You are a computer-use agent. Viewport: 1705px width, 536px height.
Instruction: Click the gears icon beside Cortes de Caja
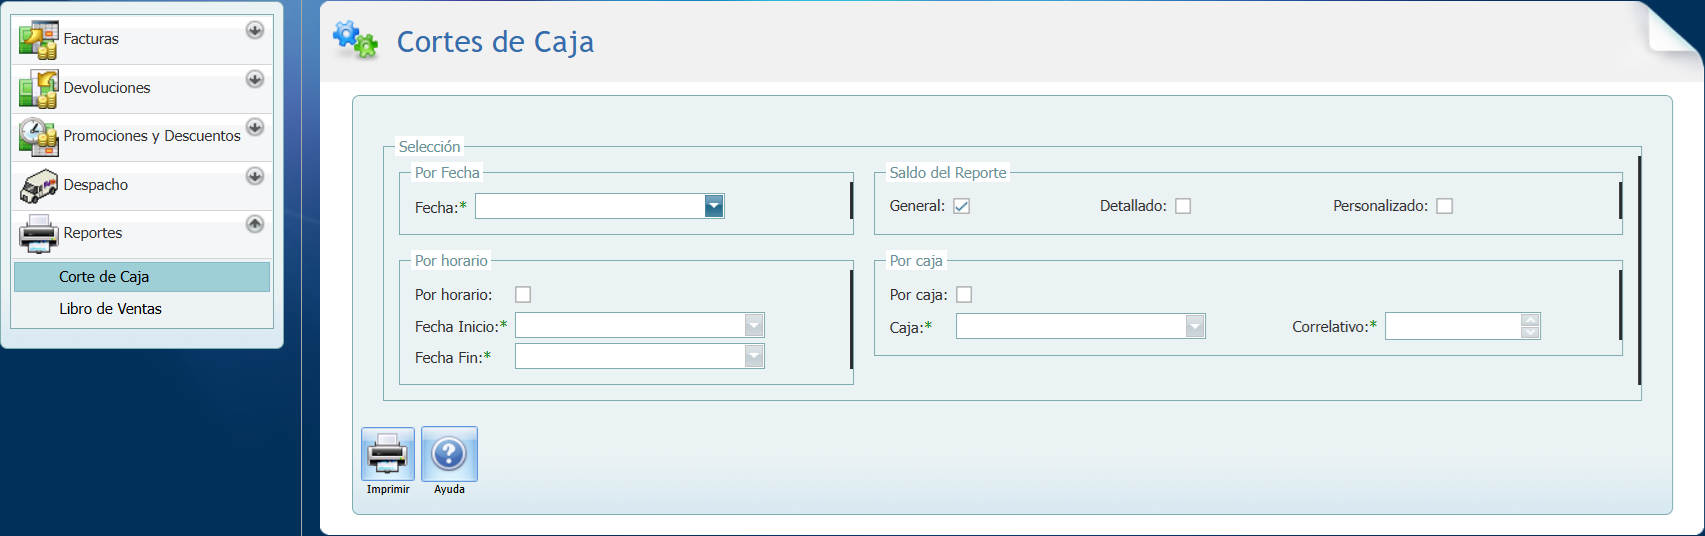pos(355,40)
